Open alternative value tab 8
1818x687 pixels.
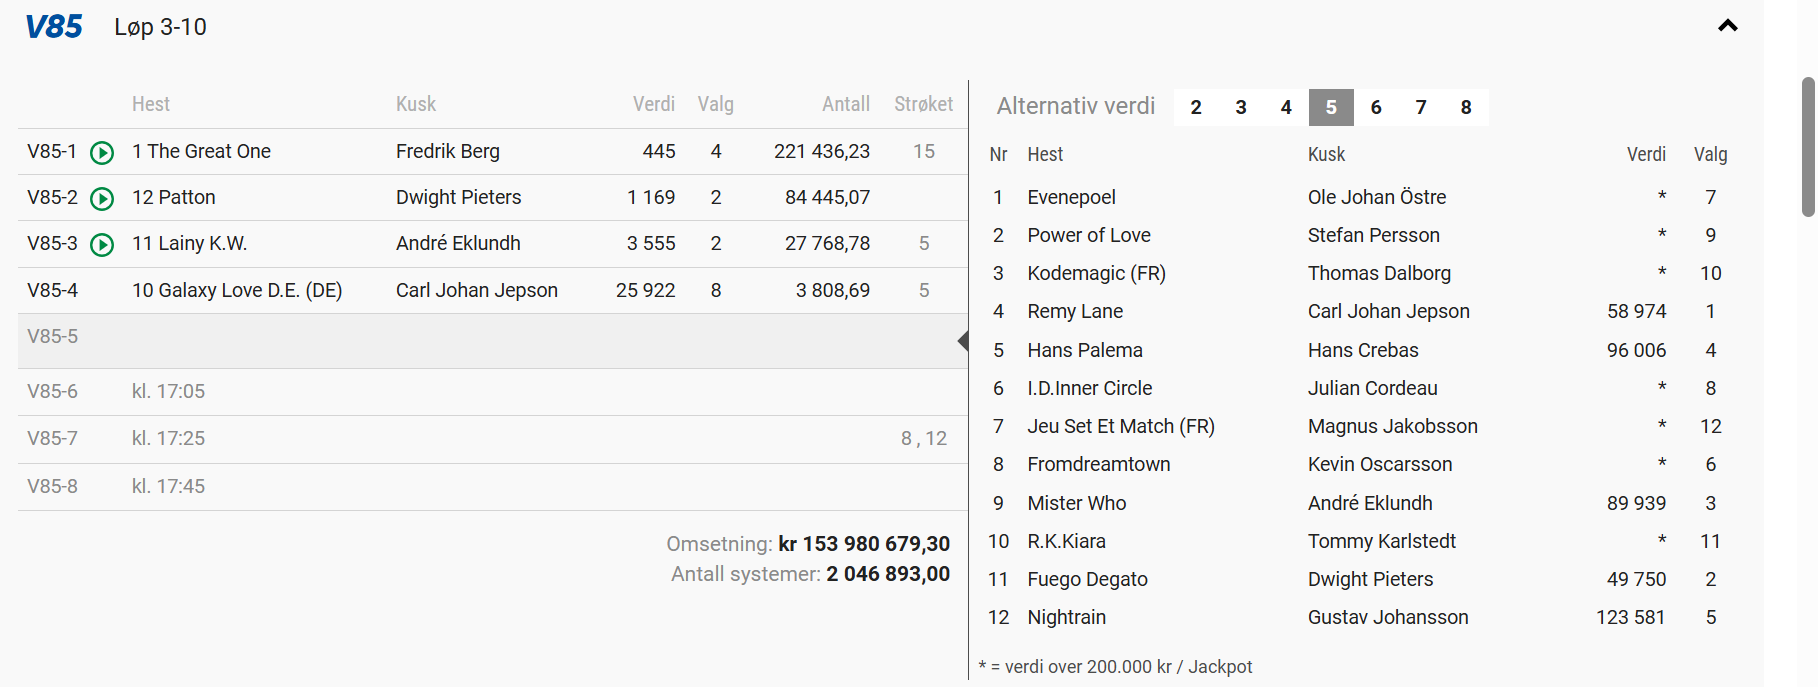1466,107
